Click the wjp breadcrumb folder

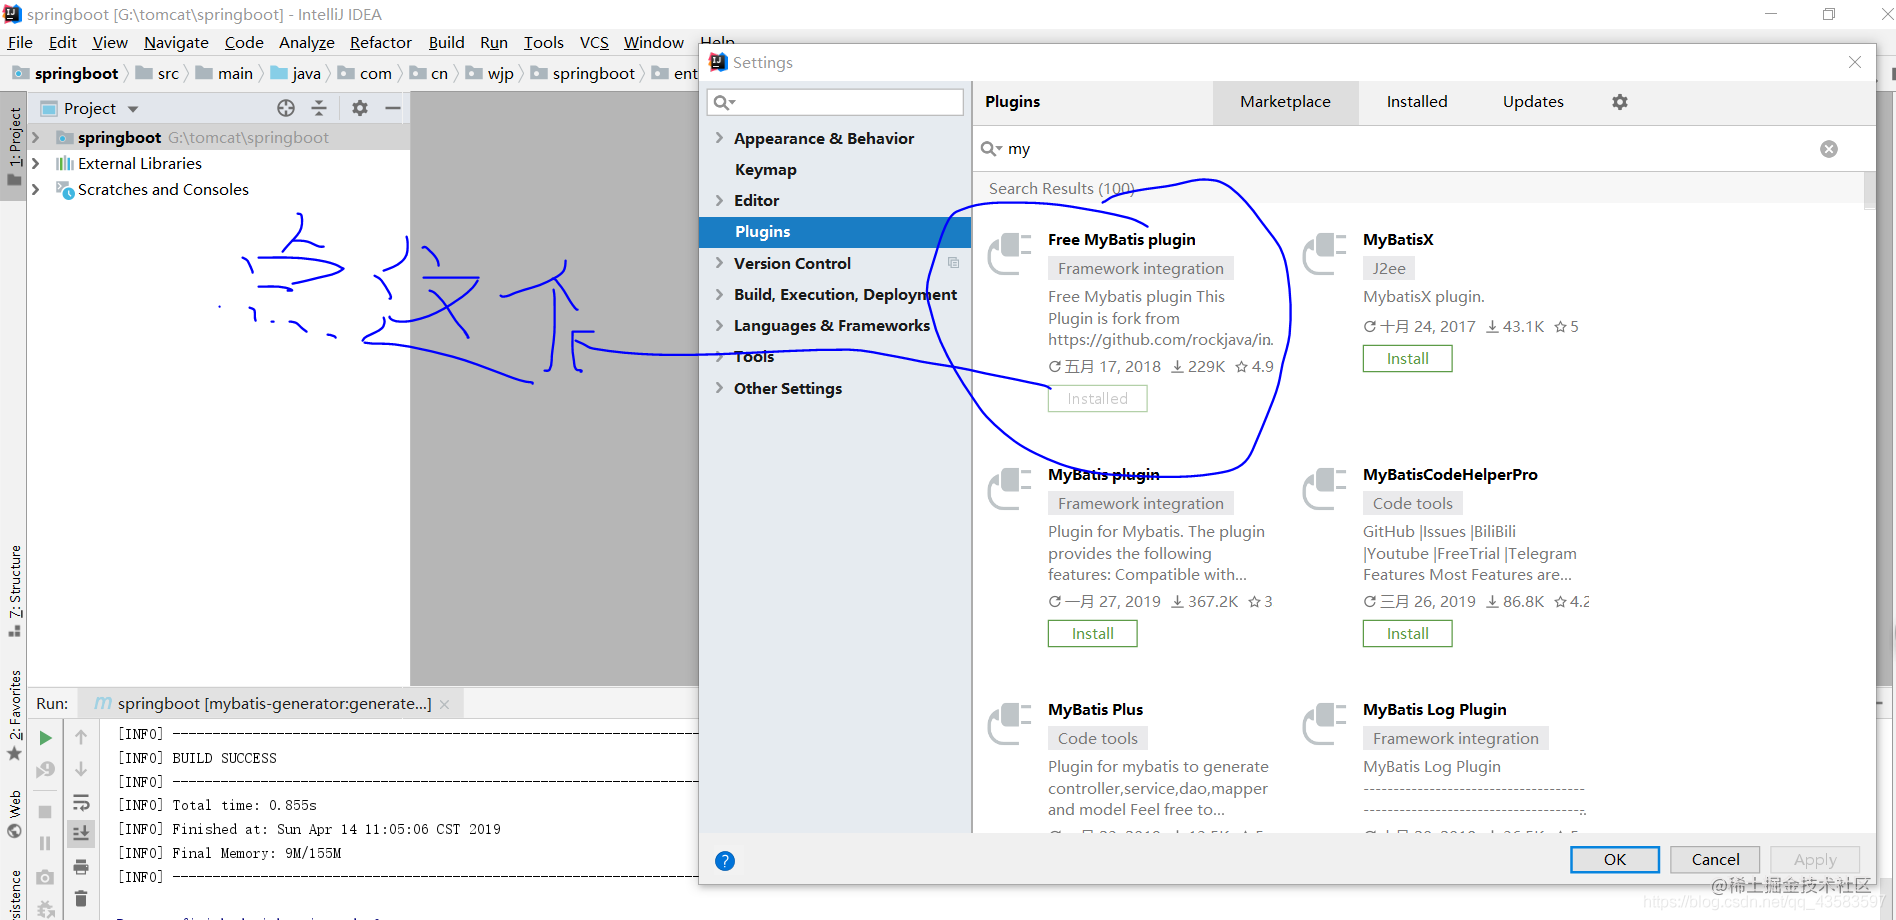coord(490,73)
